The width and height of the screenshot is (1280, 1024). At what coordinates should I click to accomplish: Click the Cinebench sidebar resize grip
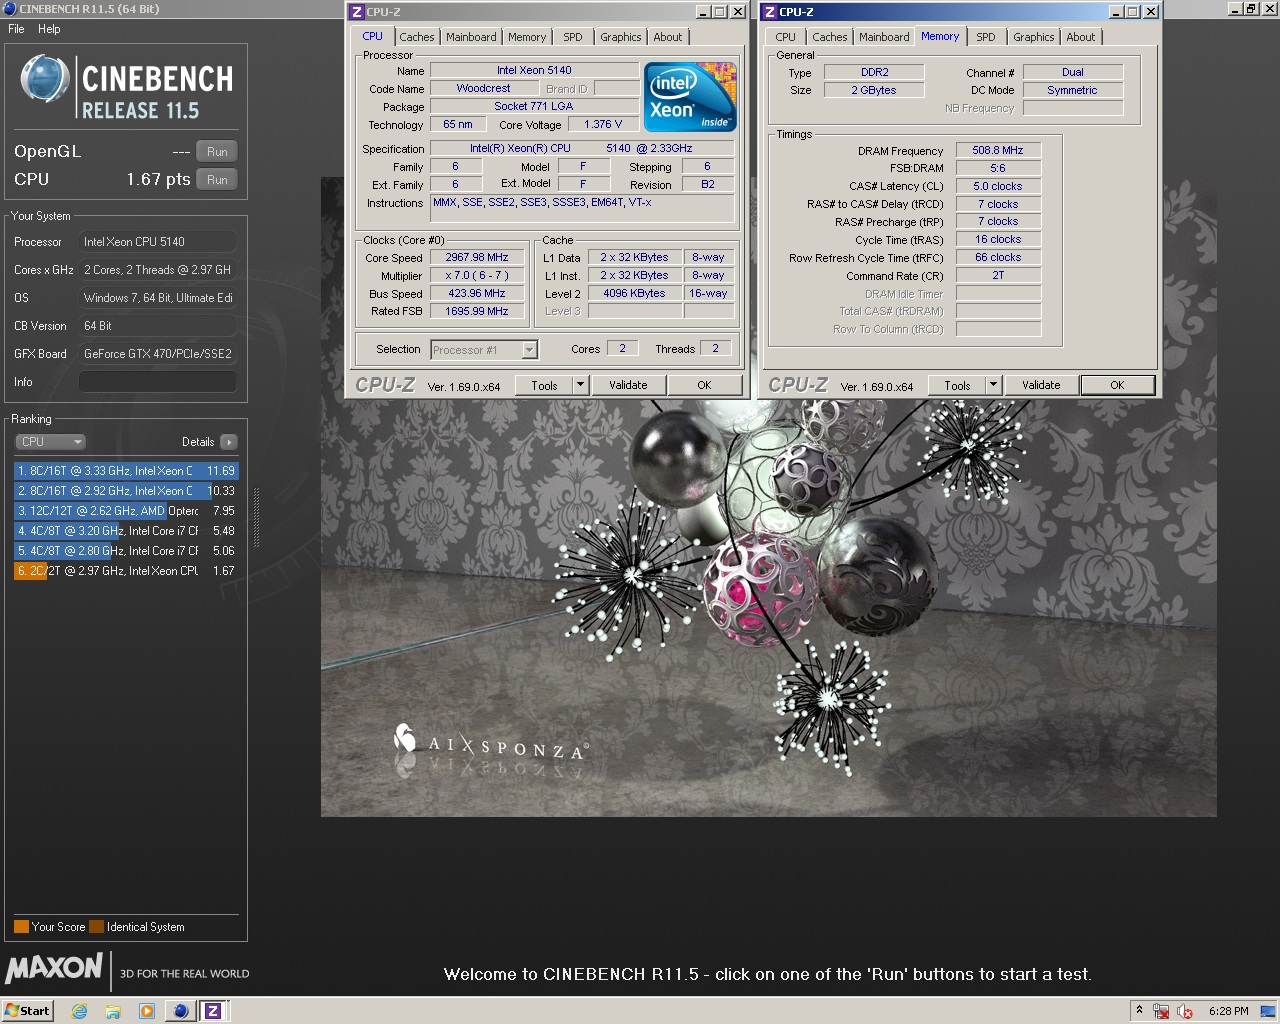[256, 518]
